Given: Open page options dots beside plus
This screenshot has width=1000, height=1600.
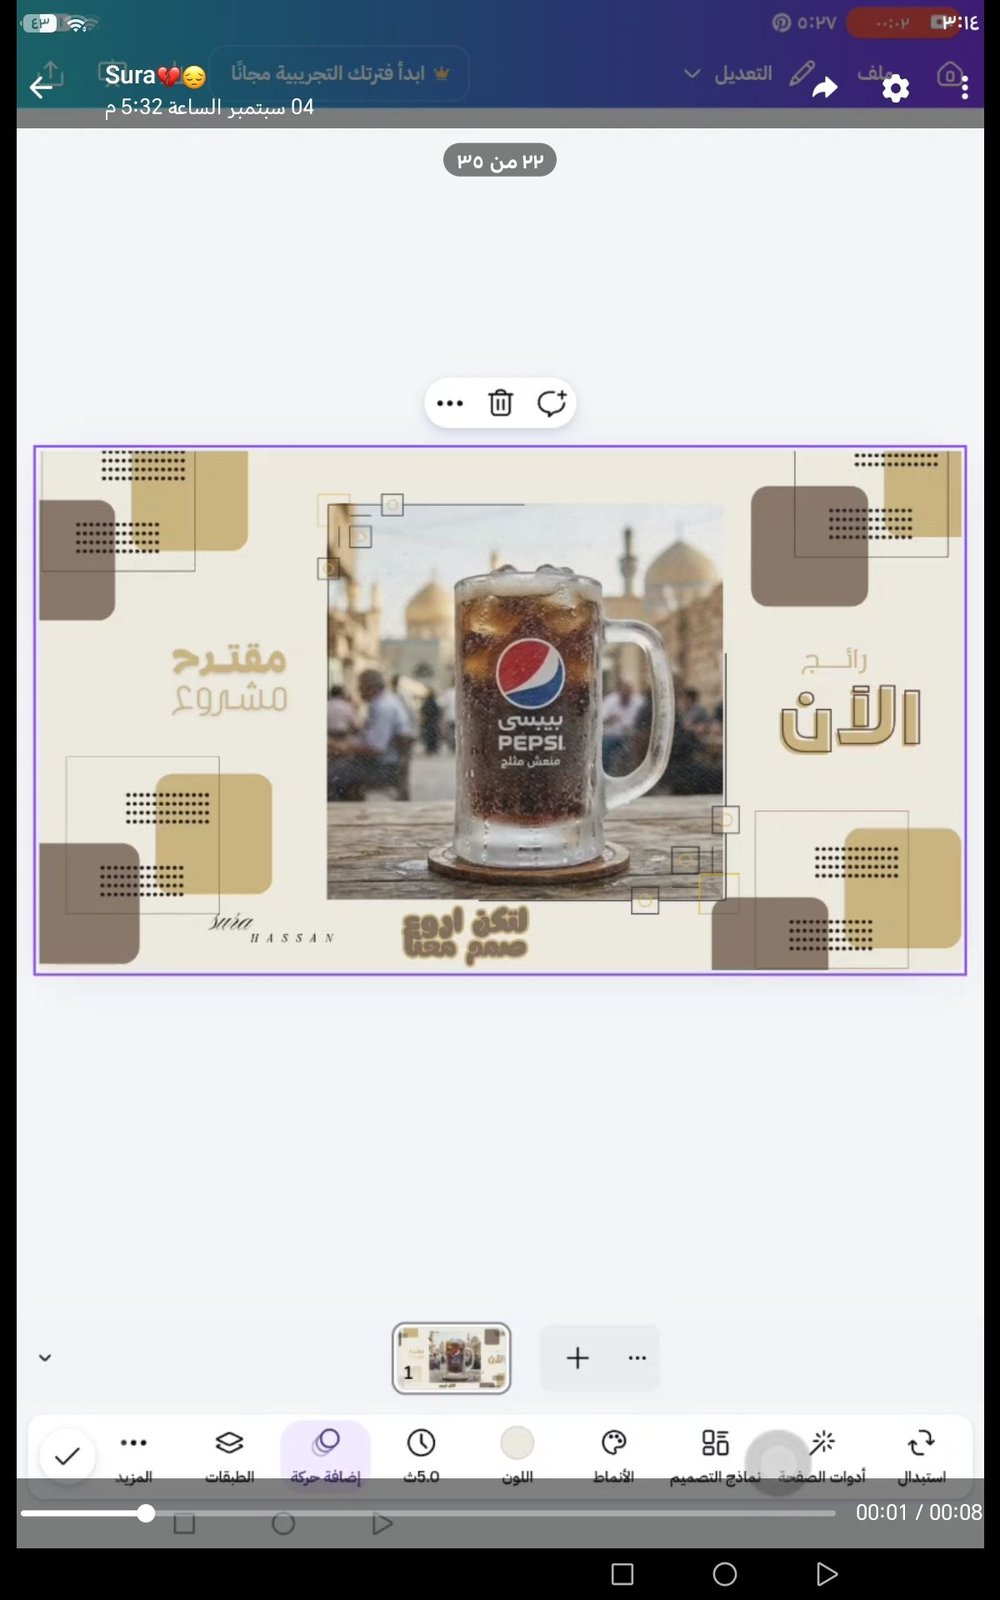Looking at the screenshot, I should (637, 1358).
